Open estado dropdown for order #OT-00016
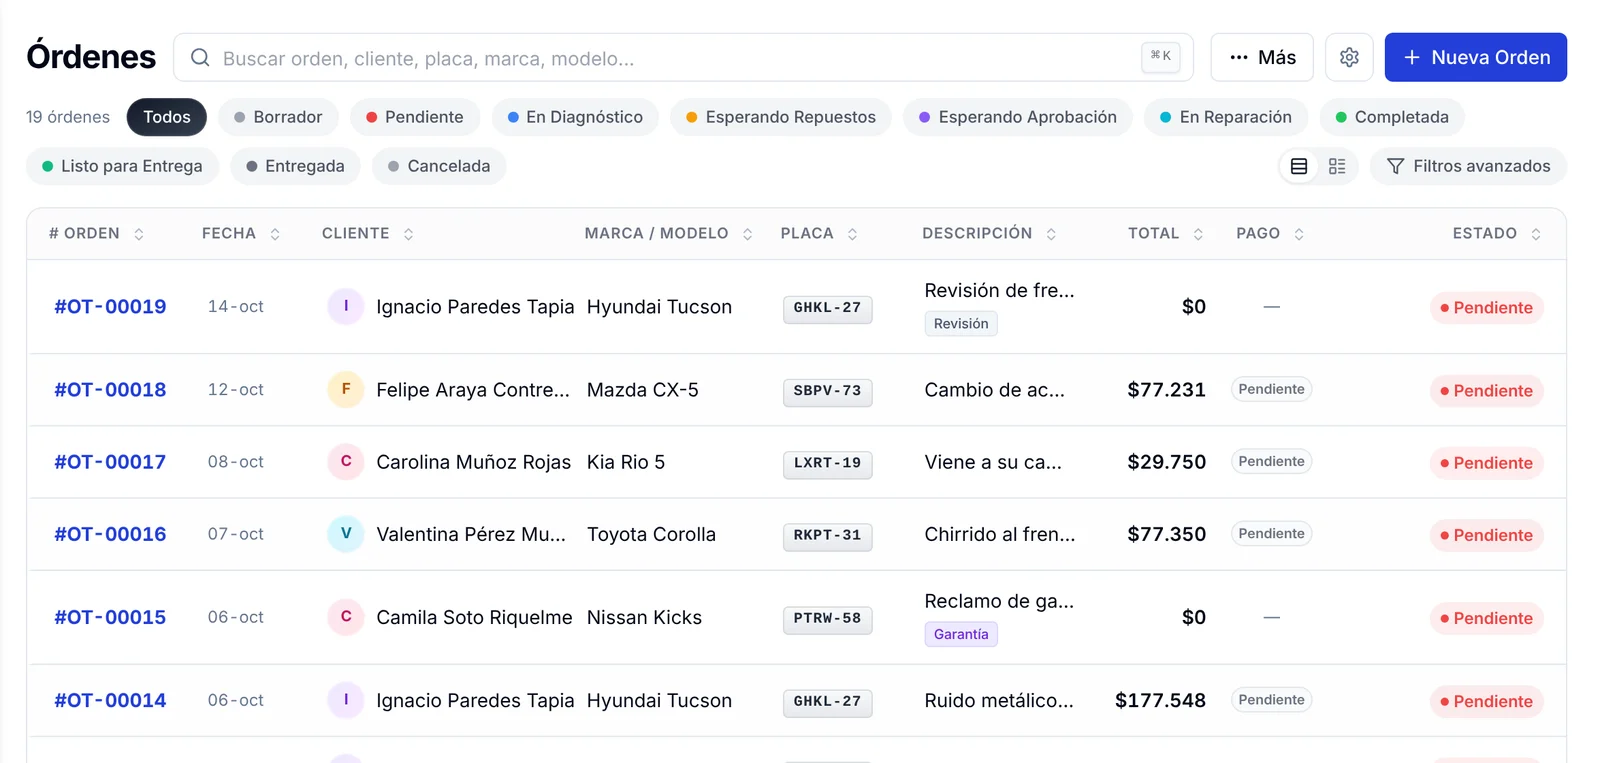 1487,535
